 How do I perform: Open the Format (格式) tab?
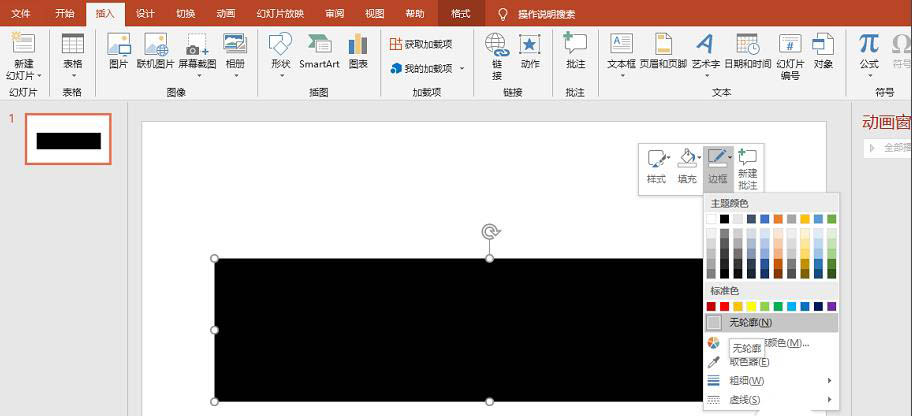pos(461,13)
